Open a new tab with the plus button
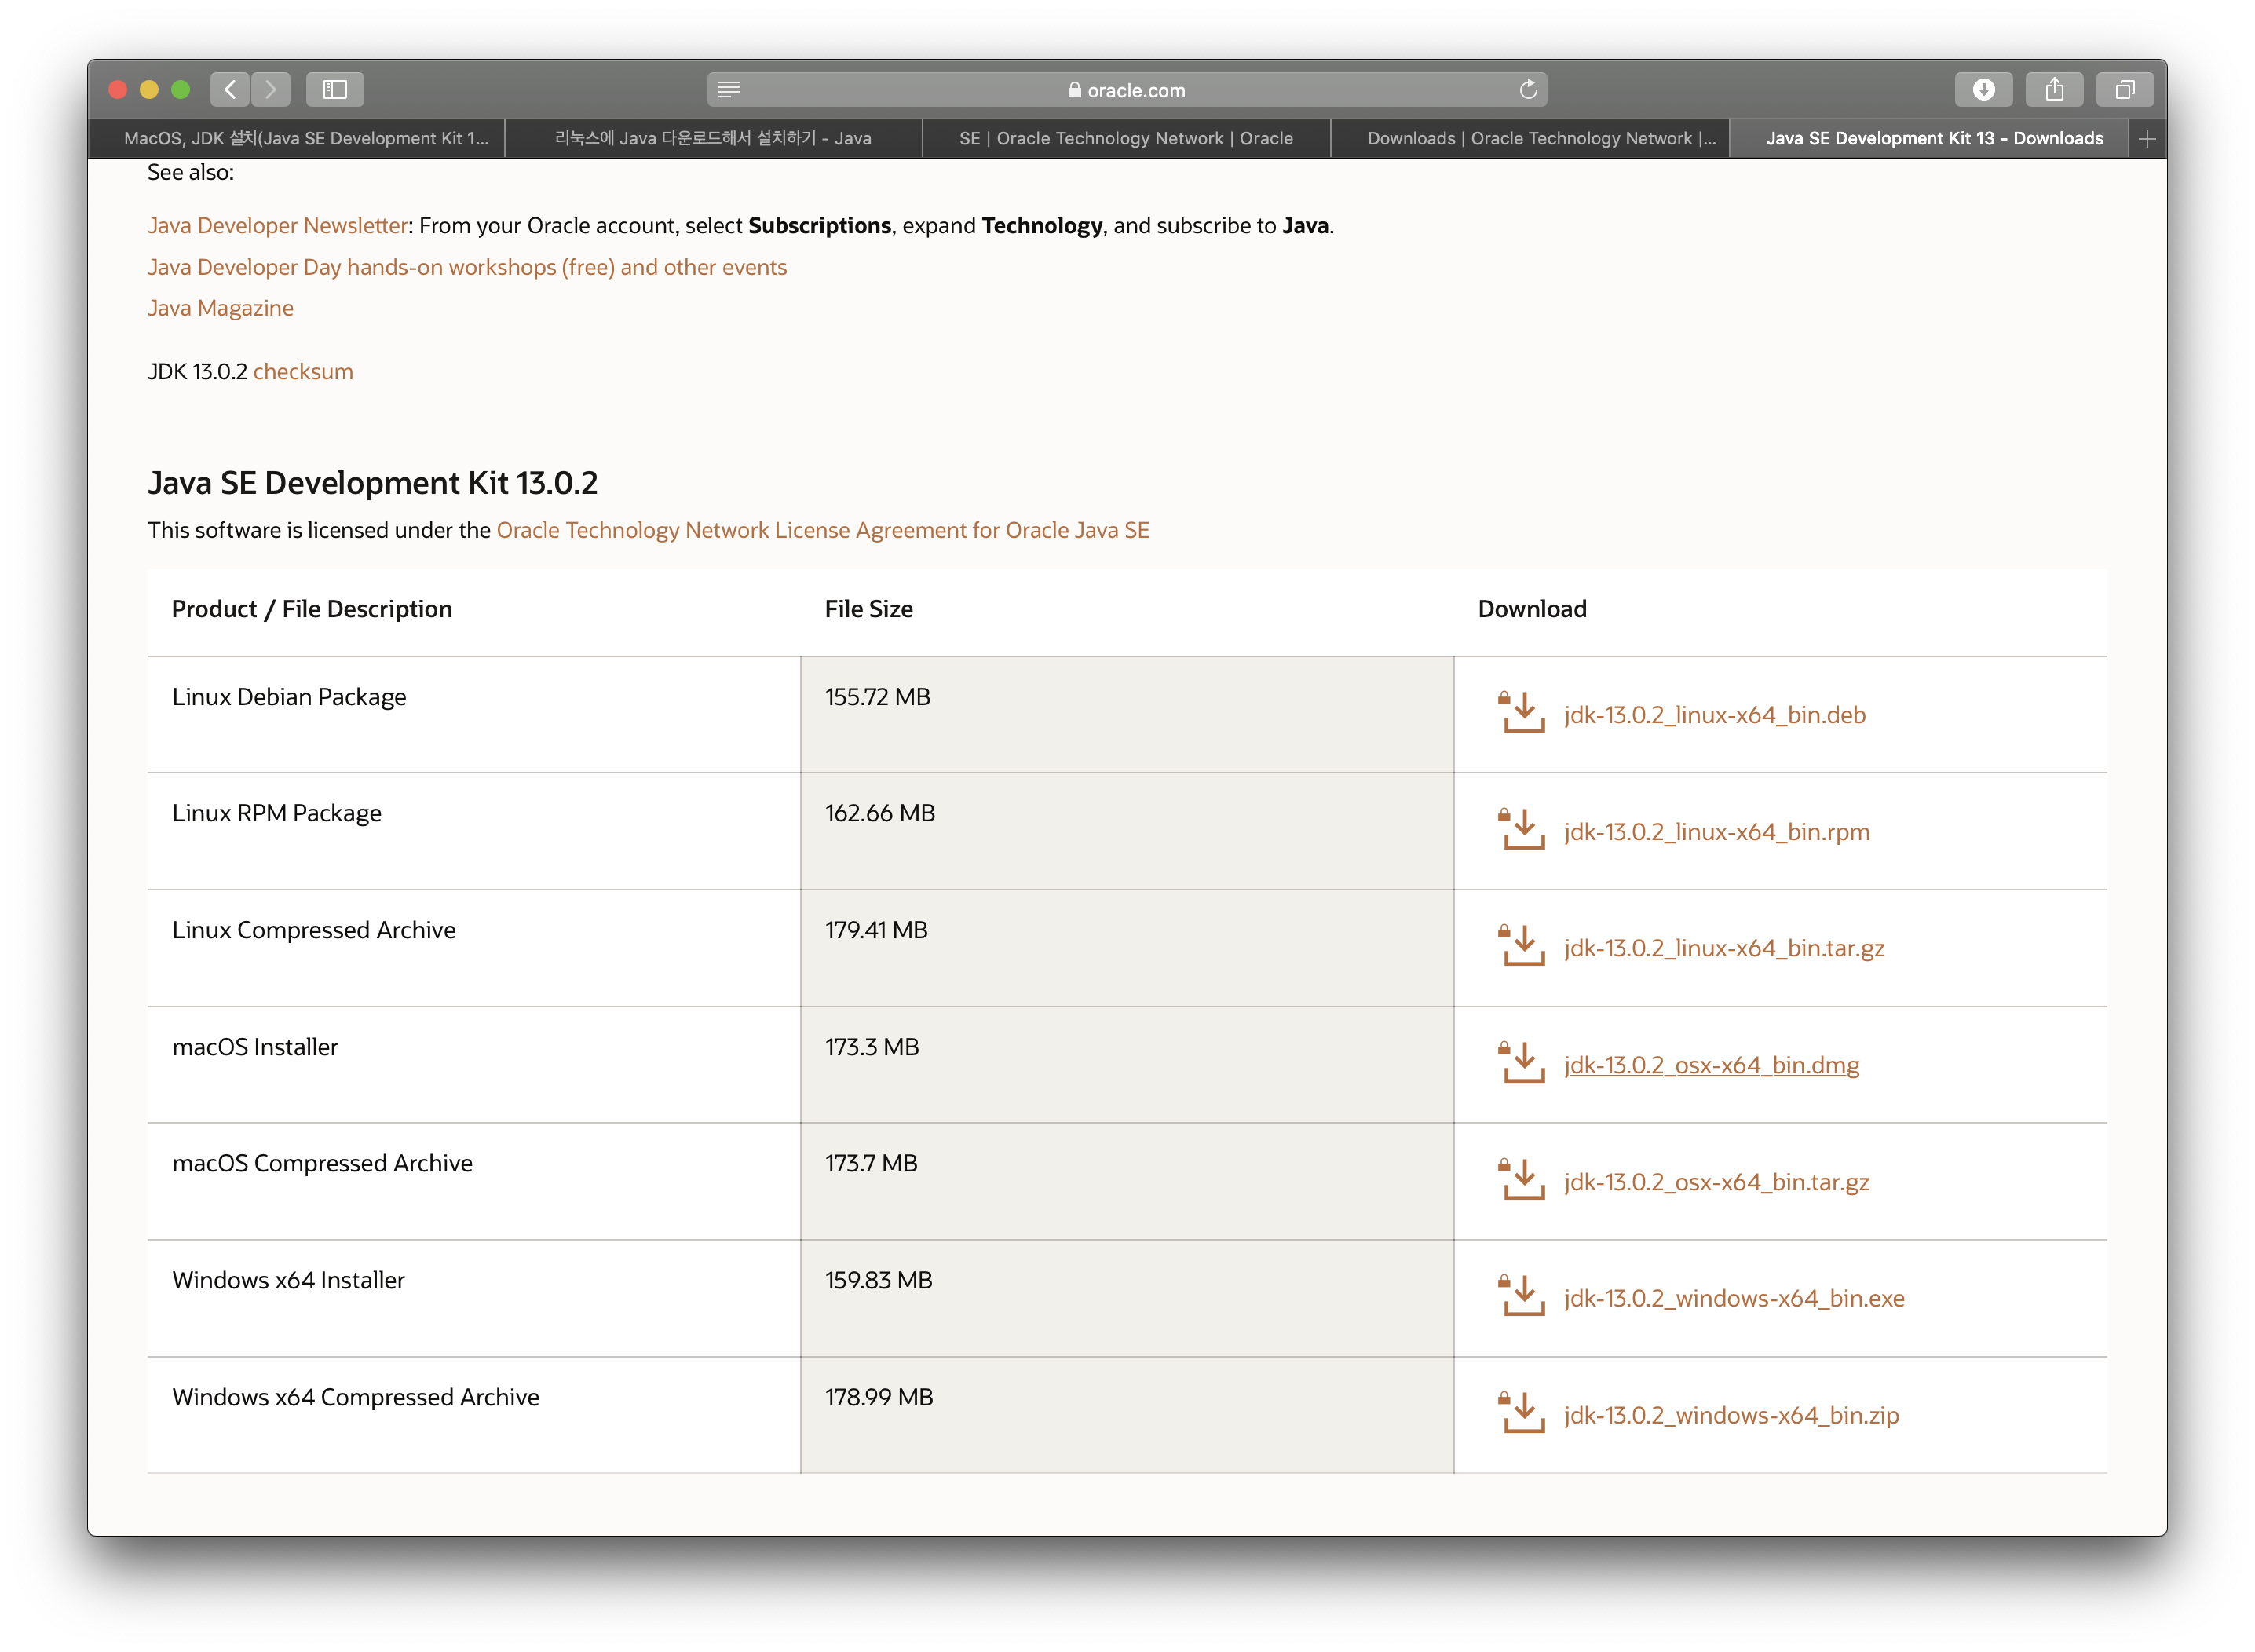The image size is (2255, 1652). 2147,139
